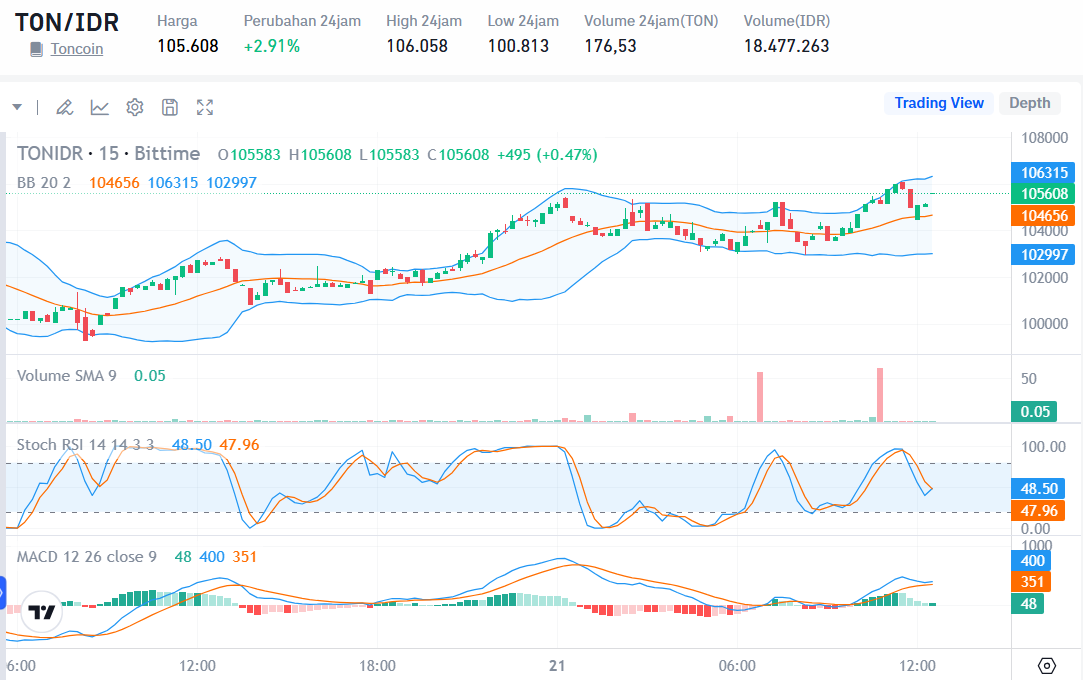Viewport: 1083px width, 680px height.
Task: Click the 06:00 time axis label
Action: pyautogui.click(x=737, y=666)
